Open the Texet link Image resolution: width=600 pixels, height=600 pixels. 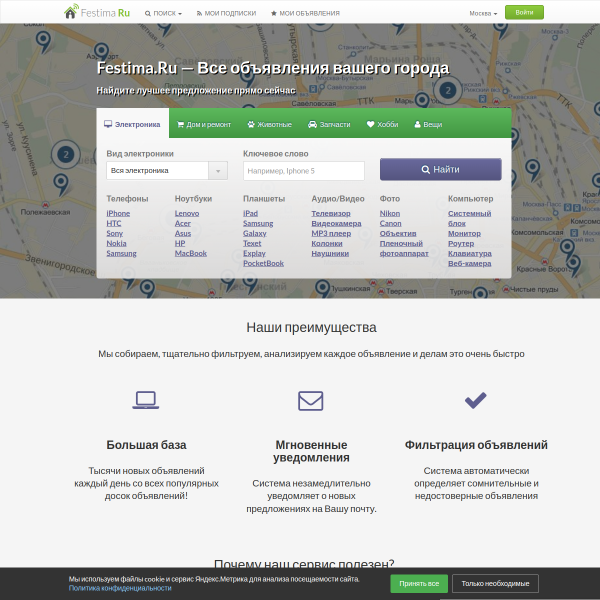pyautogui.click(x=252, y=243)
